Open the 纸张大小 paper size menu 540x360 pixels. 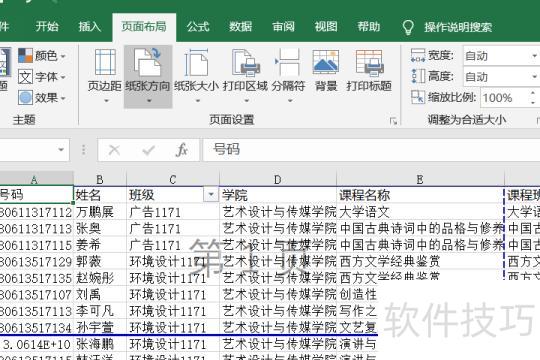tap(196, 76)
